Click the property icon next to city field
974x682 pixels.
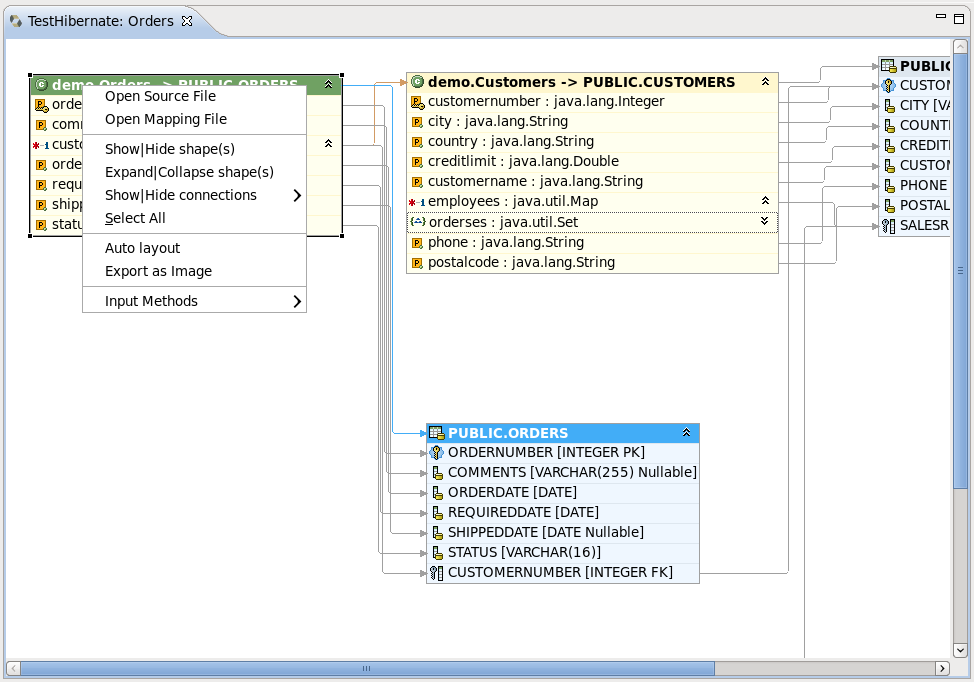click(x=417, y=121)
